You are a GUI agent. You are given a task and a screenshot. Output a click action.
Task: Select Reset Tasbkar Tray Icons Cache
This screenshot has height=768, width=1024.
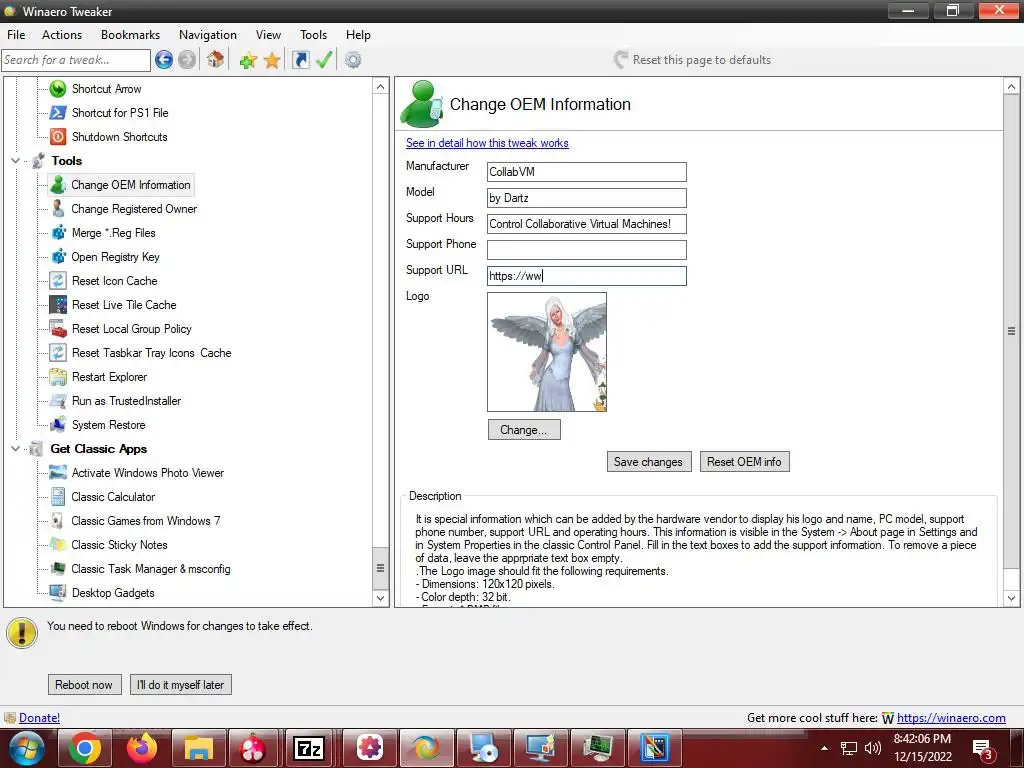(152, 353)
